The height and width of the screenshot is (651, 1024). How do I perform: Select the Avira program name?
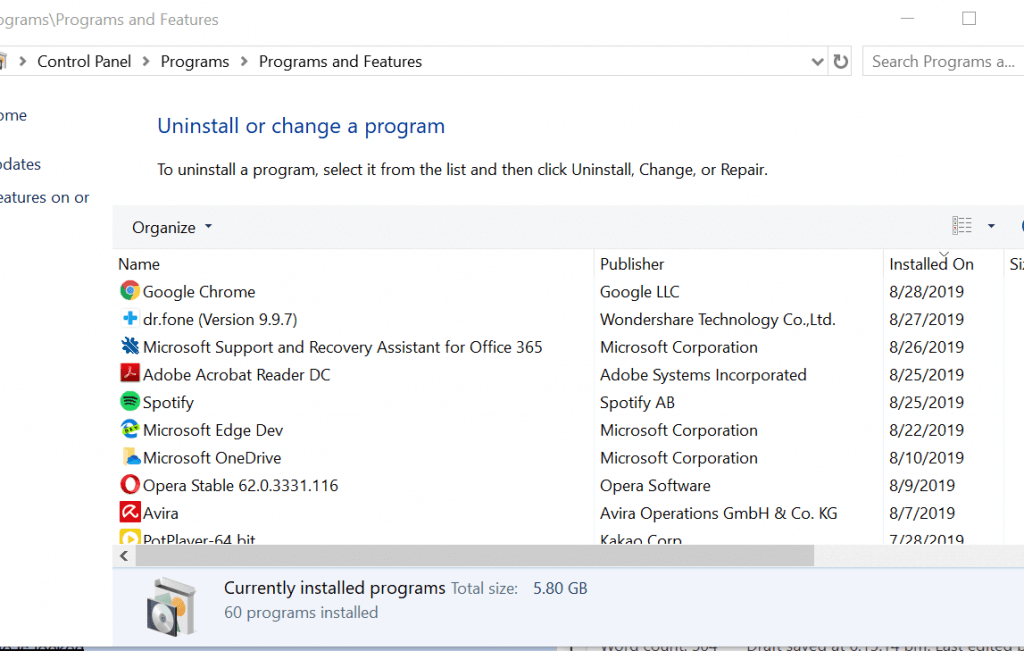(x=160, y=513)
